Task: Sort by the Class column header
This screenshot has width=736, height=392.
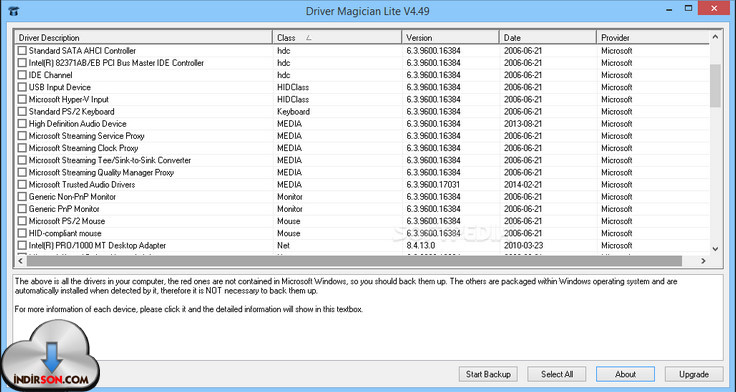Action: tap(337, 38)
